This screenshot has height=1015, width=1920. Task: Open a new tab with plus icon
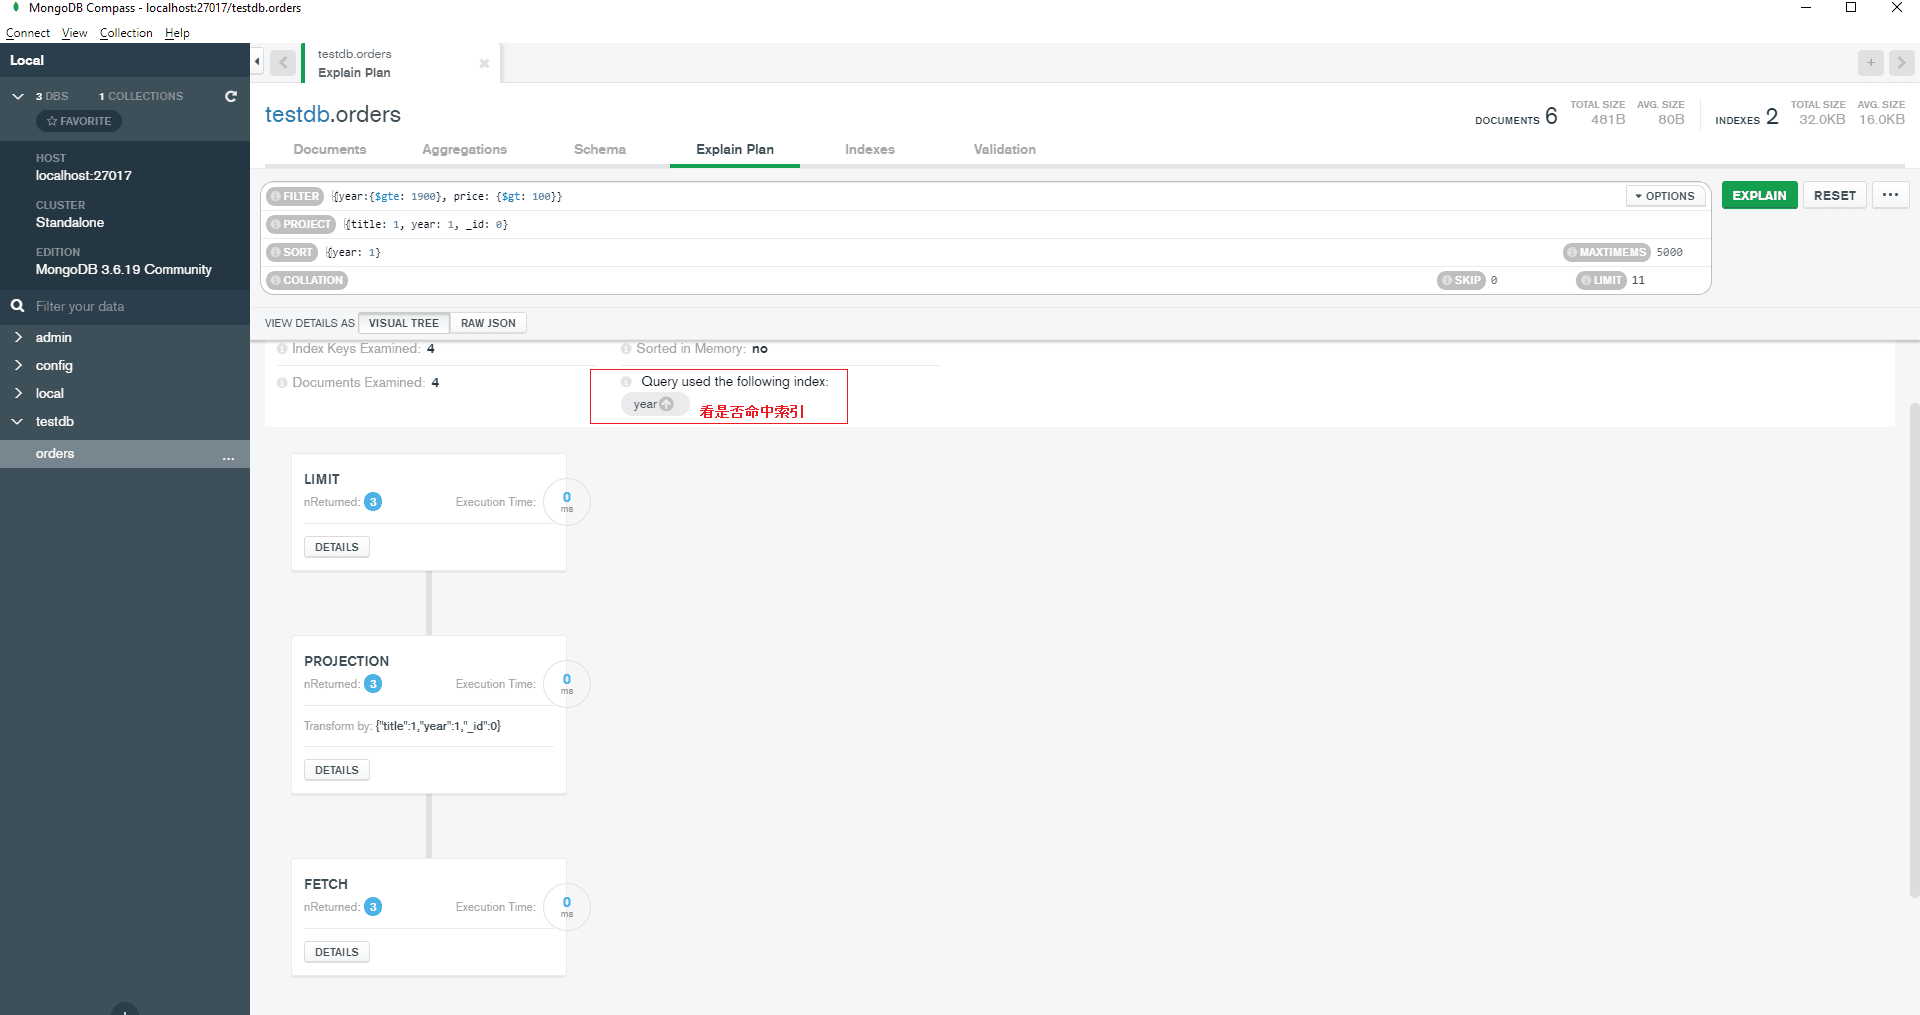point(1870,62)
